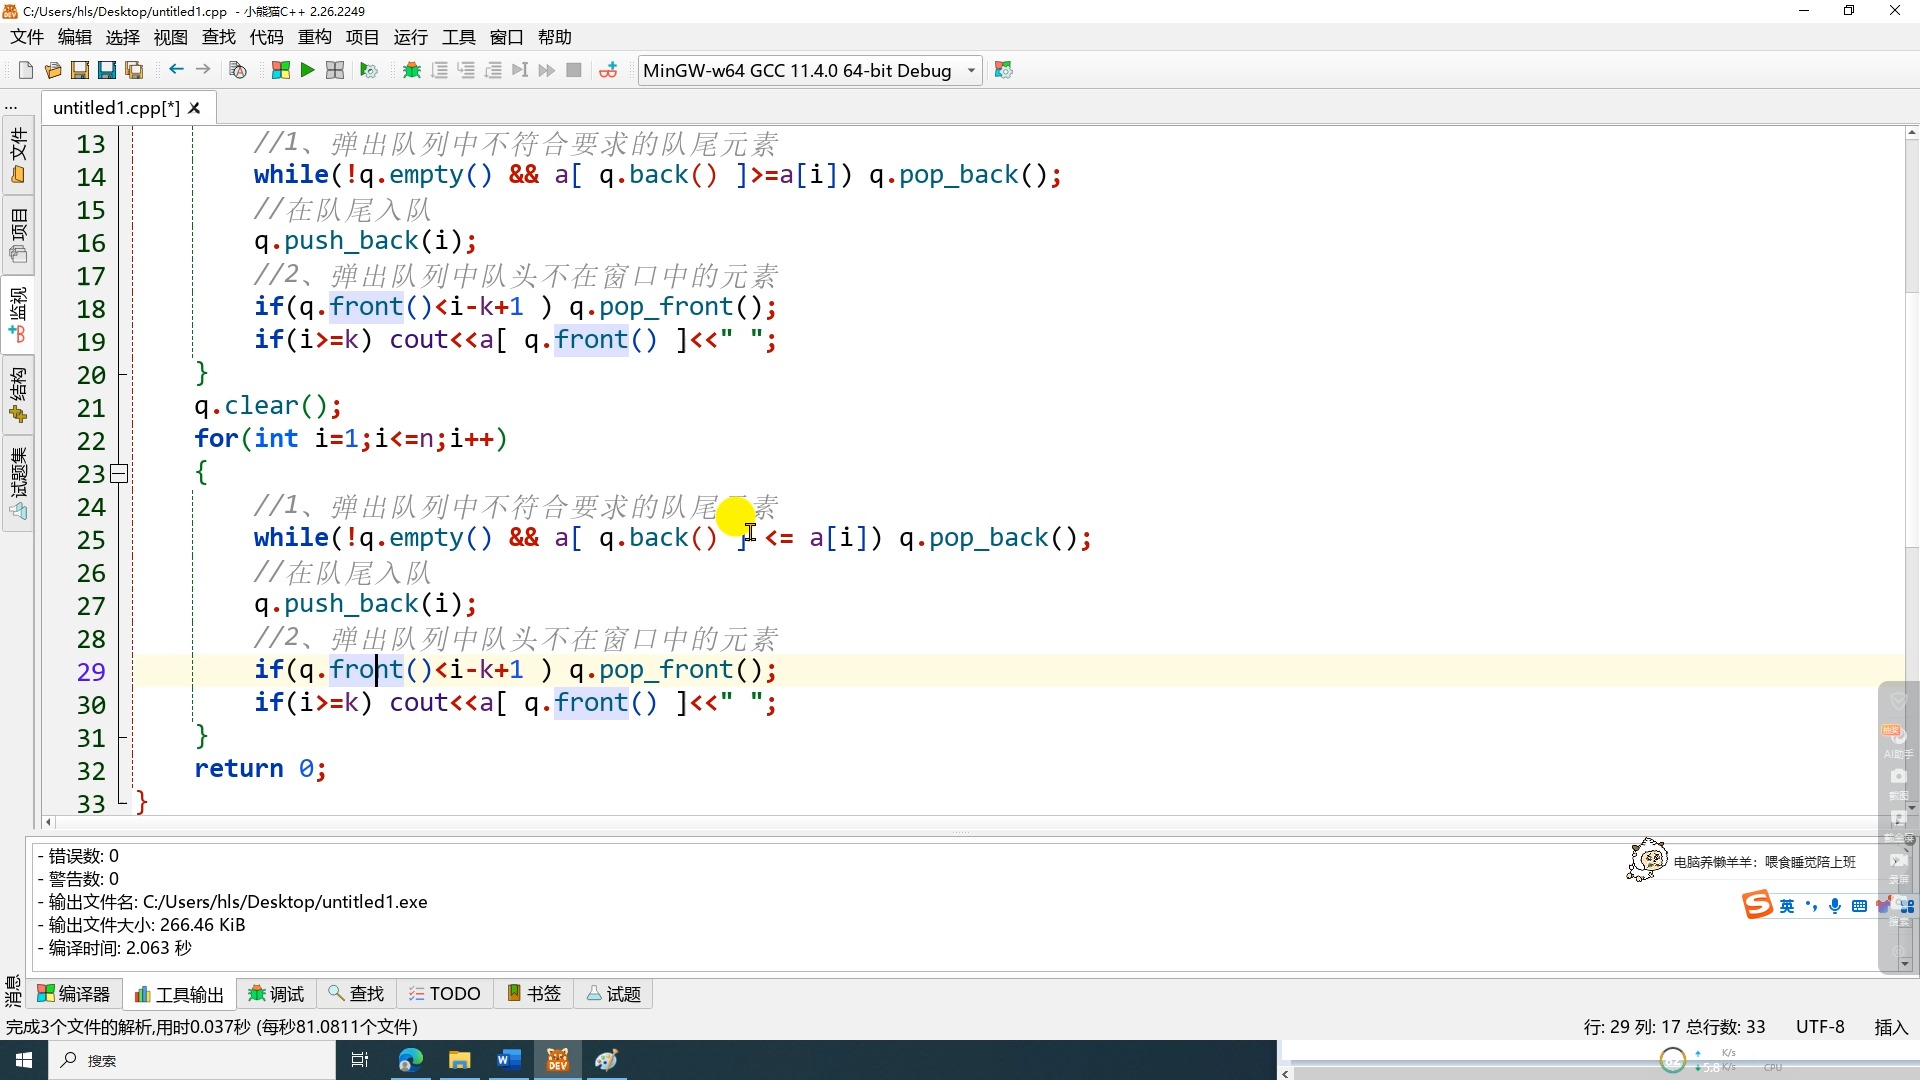Click the Sogou soft keyboard icon

[x=1859, y=906]
